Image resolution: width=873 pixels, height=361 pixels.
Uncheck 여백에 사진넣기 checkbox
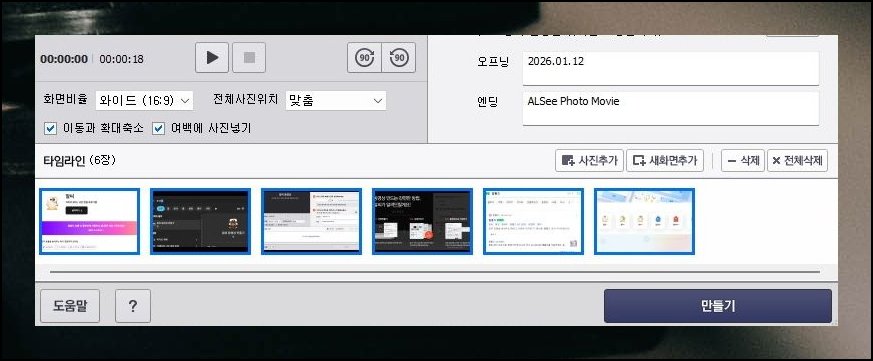tap(159, 129)
